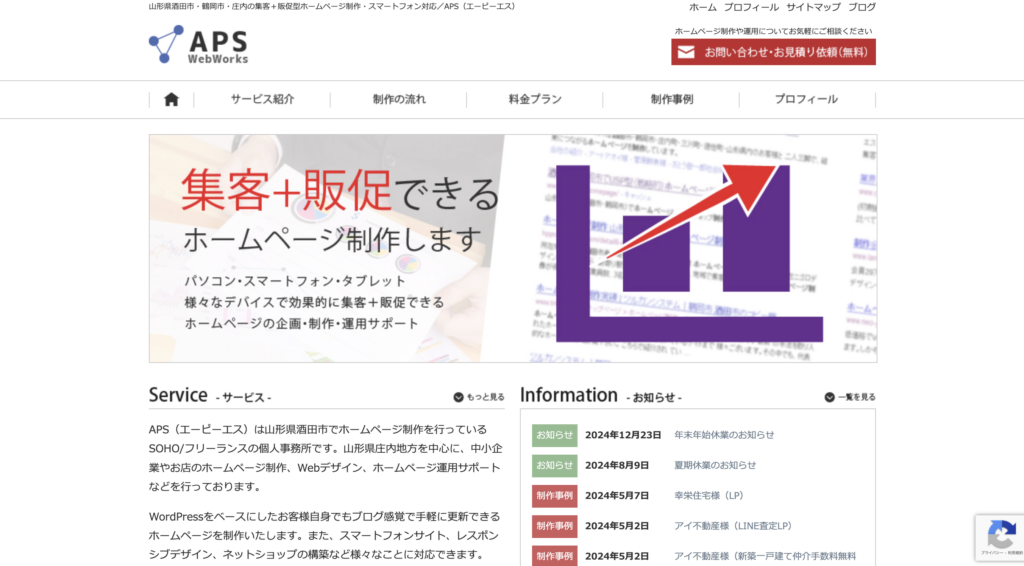Open the 制作の流れ navigation item
The image size is (1024, 566).
point(399,99)
